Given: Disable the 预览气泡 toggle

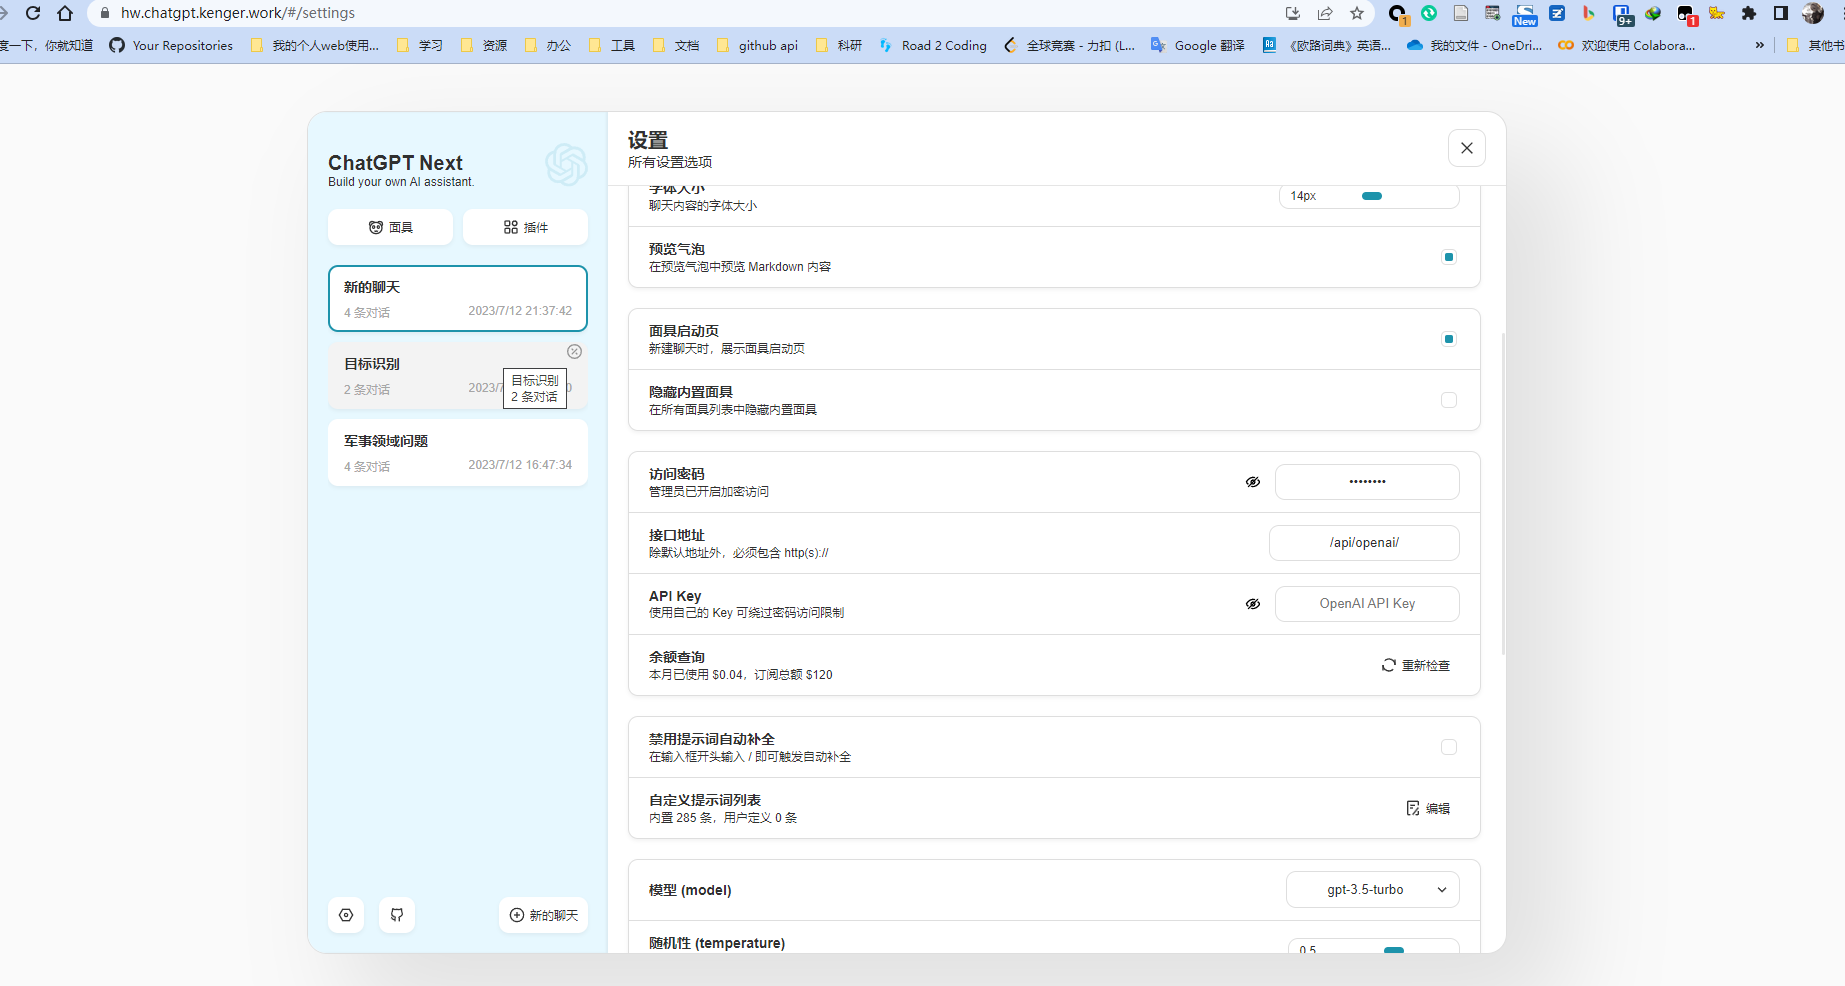Looking at the screenshot, I should [x=1449, y=257].
